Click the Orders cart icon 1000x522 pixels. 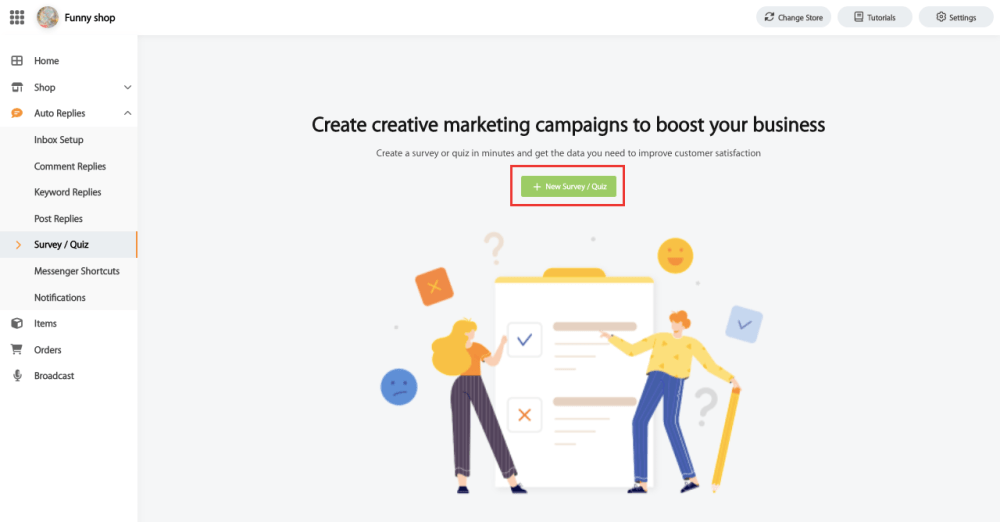tap(17, 350)
